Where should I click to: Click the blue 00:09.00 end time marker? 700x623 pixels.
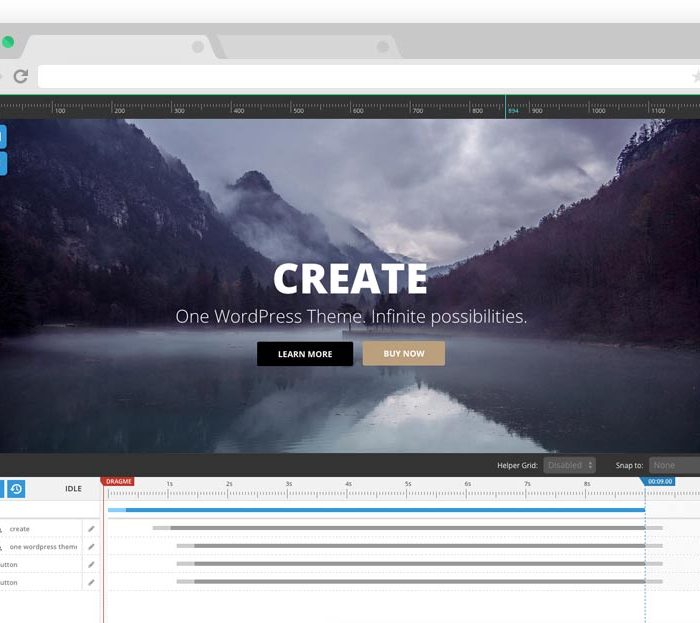(658, 482)
